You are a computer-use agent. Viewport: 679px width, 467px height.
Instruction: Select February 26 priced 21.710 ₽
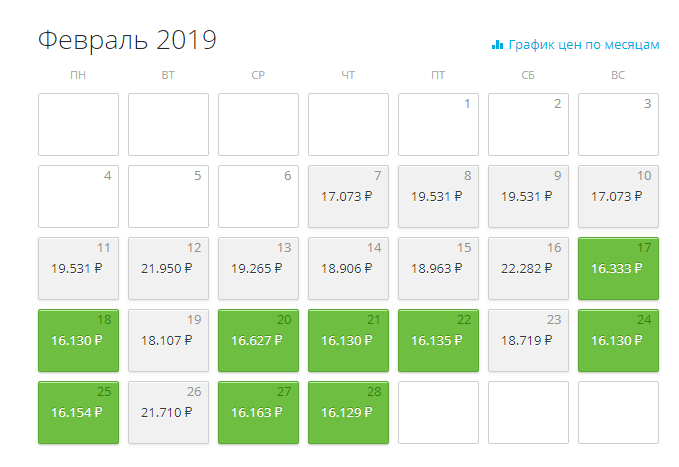pos(168,412)
